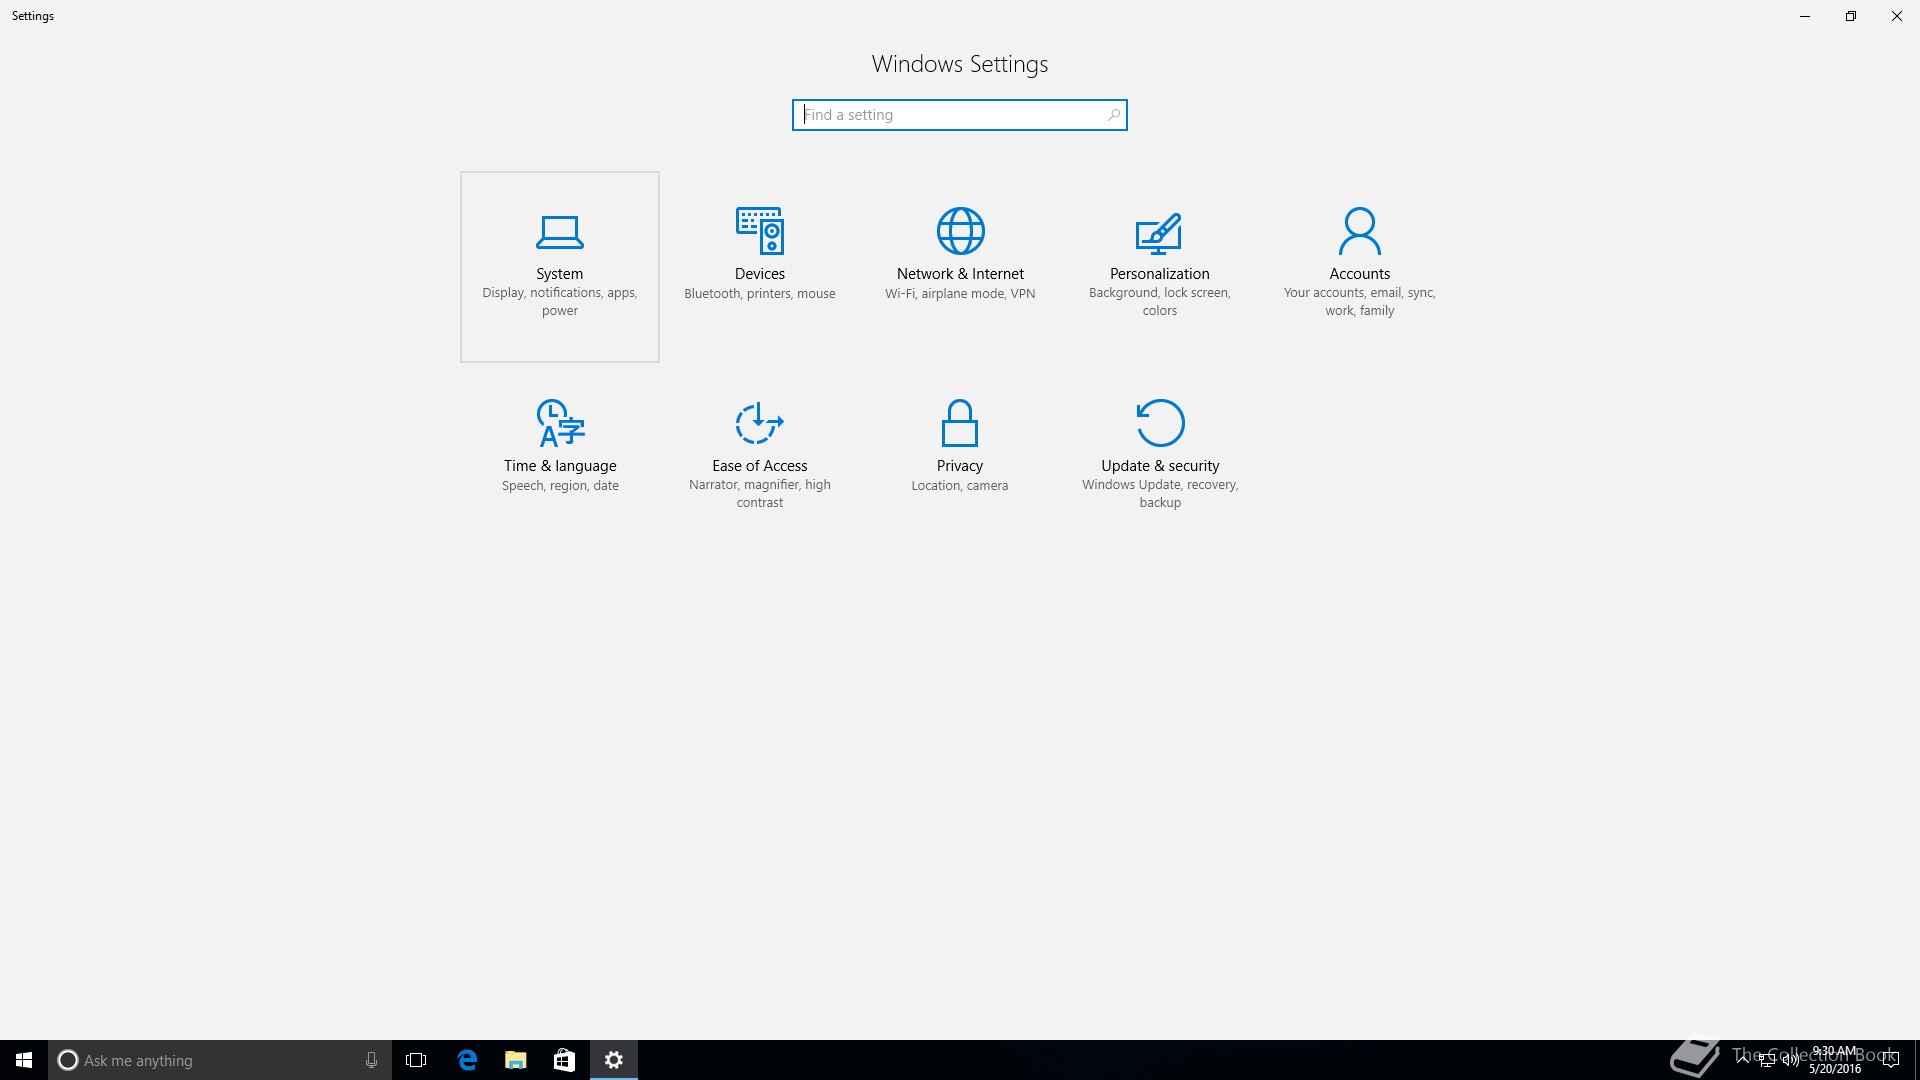Image resolution: width=1920 pixels, height=1080 pixels.
Task: Open the network status tray icon
Action: [1767, 1060]
